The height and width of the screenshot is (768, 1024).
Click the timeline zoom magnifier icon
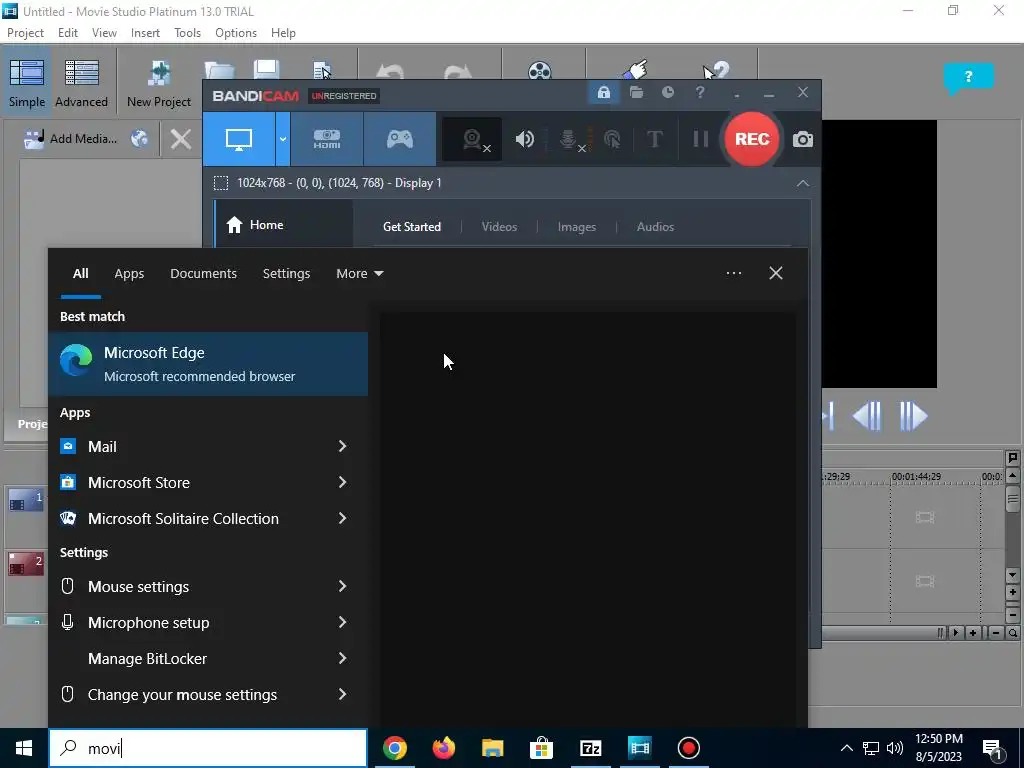1012,633
